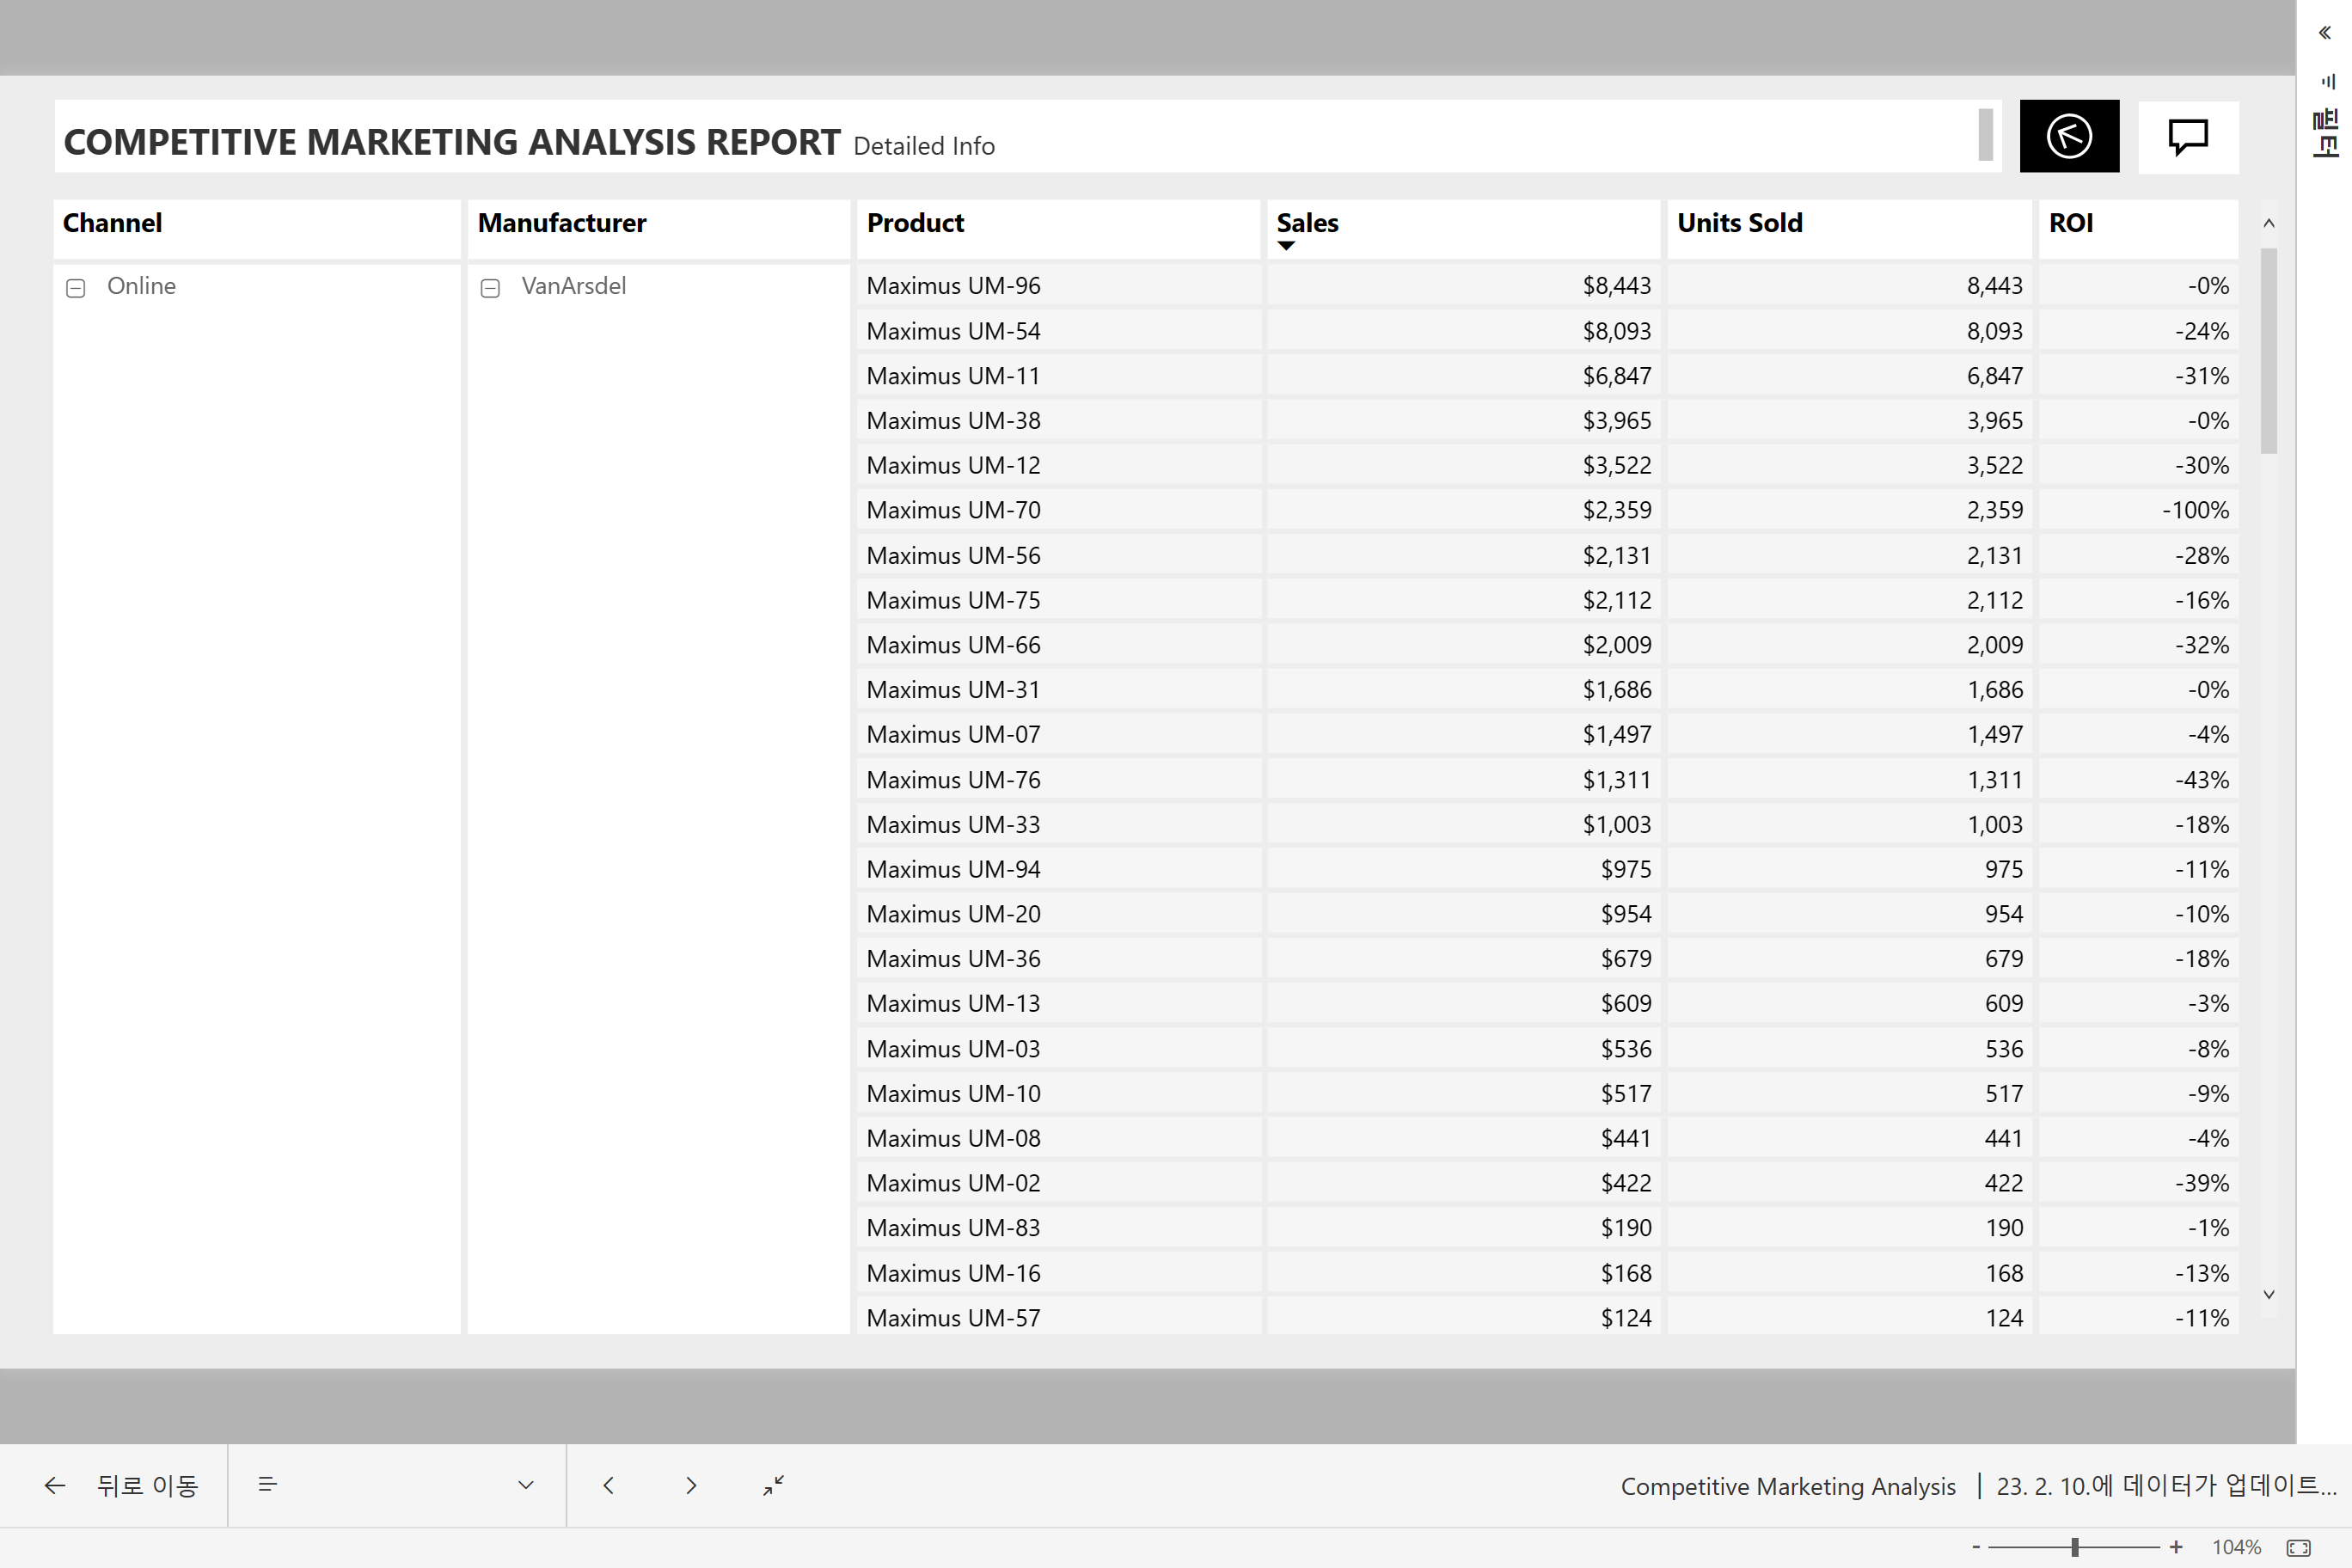The width and height of the screenshot is (2352, 1568).
Task: Click the 뒤로 이동 back button
Action: click(x=120, y=1485)
